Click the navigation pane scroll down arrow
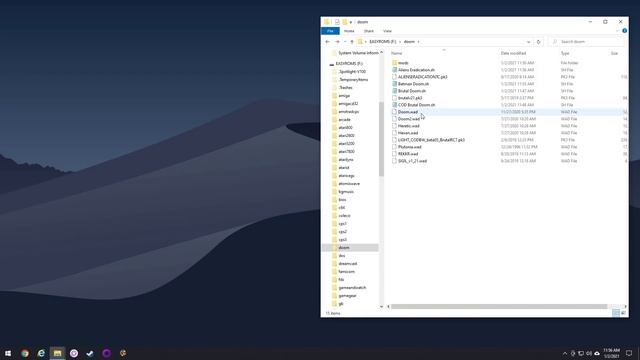This screenshot has width=640, height=360. 382,307
